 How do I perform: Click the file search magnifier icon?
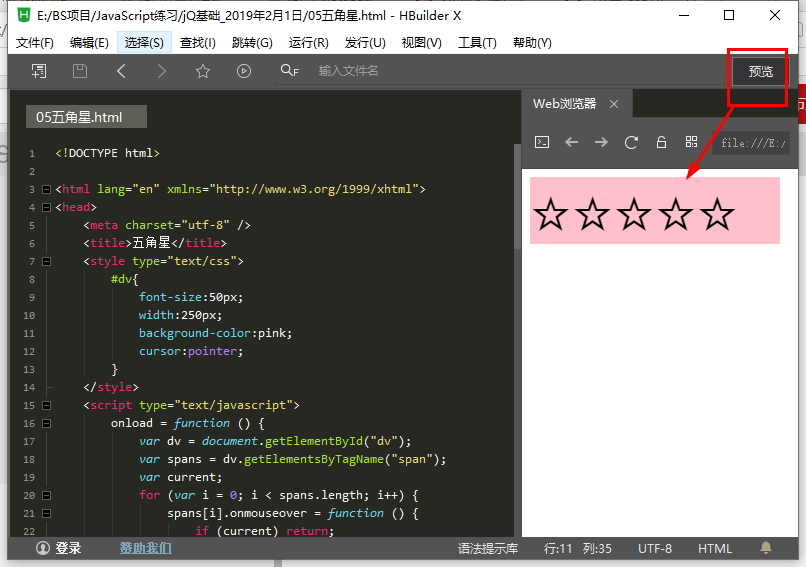tap(289, 70)
